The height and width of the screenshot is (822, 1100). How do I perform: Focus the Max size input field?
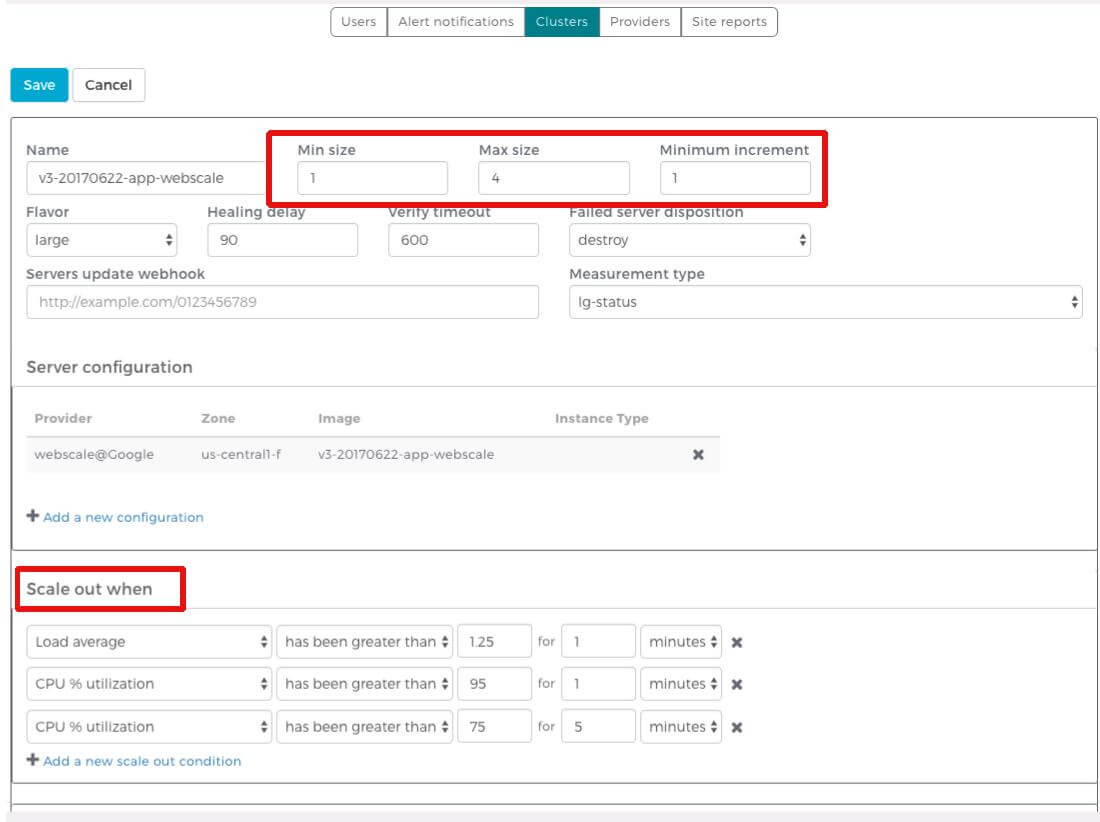click(554, 178)
